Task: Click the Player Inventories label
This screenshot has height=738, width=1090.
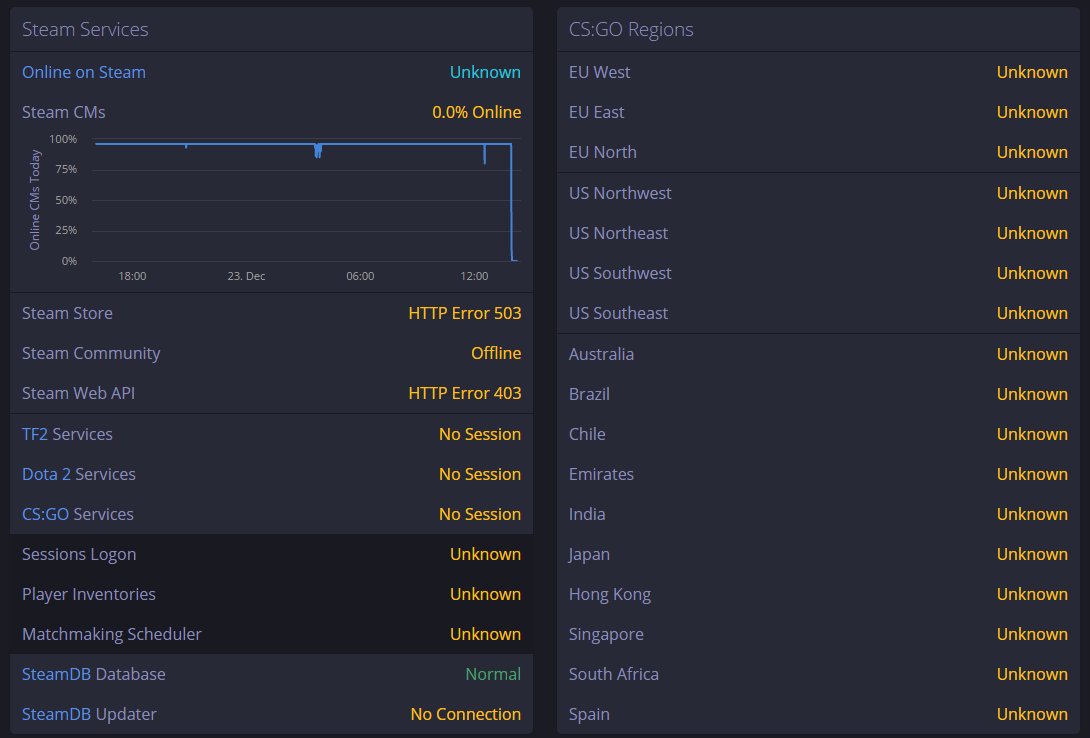Action: [x=88, y=595]
